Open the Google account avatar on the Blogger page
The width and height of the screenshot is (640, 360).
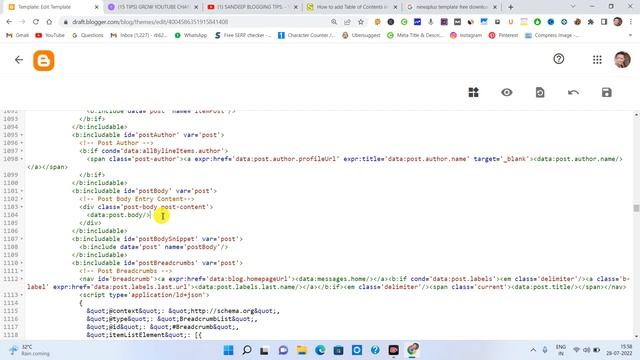click(x=622, y=60)
